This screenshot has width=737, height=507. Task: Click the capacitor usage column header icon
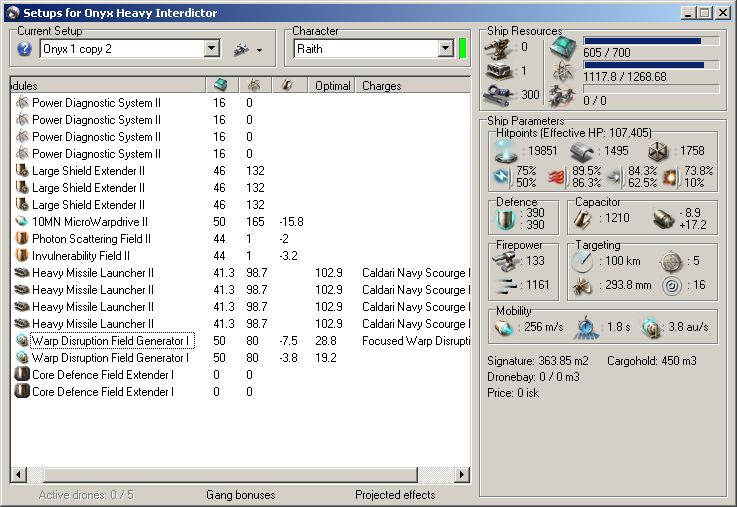click(287, 85)
